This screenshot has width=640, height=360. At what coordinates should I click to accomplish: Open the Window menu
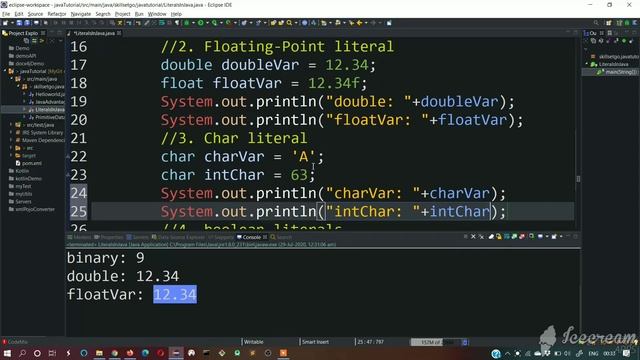coord(157,14)
